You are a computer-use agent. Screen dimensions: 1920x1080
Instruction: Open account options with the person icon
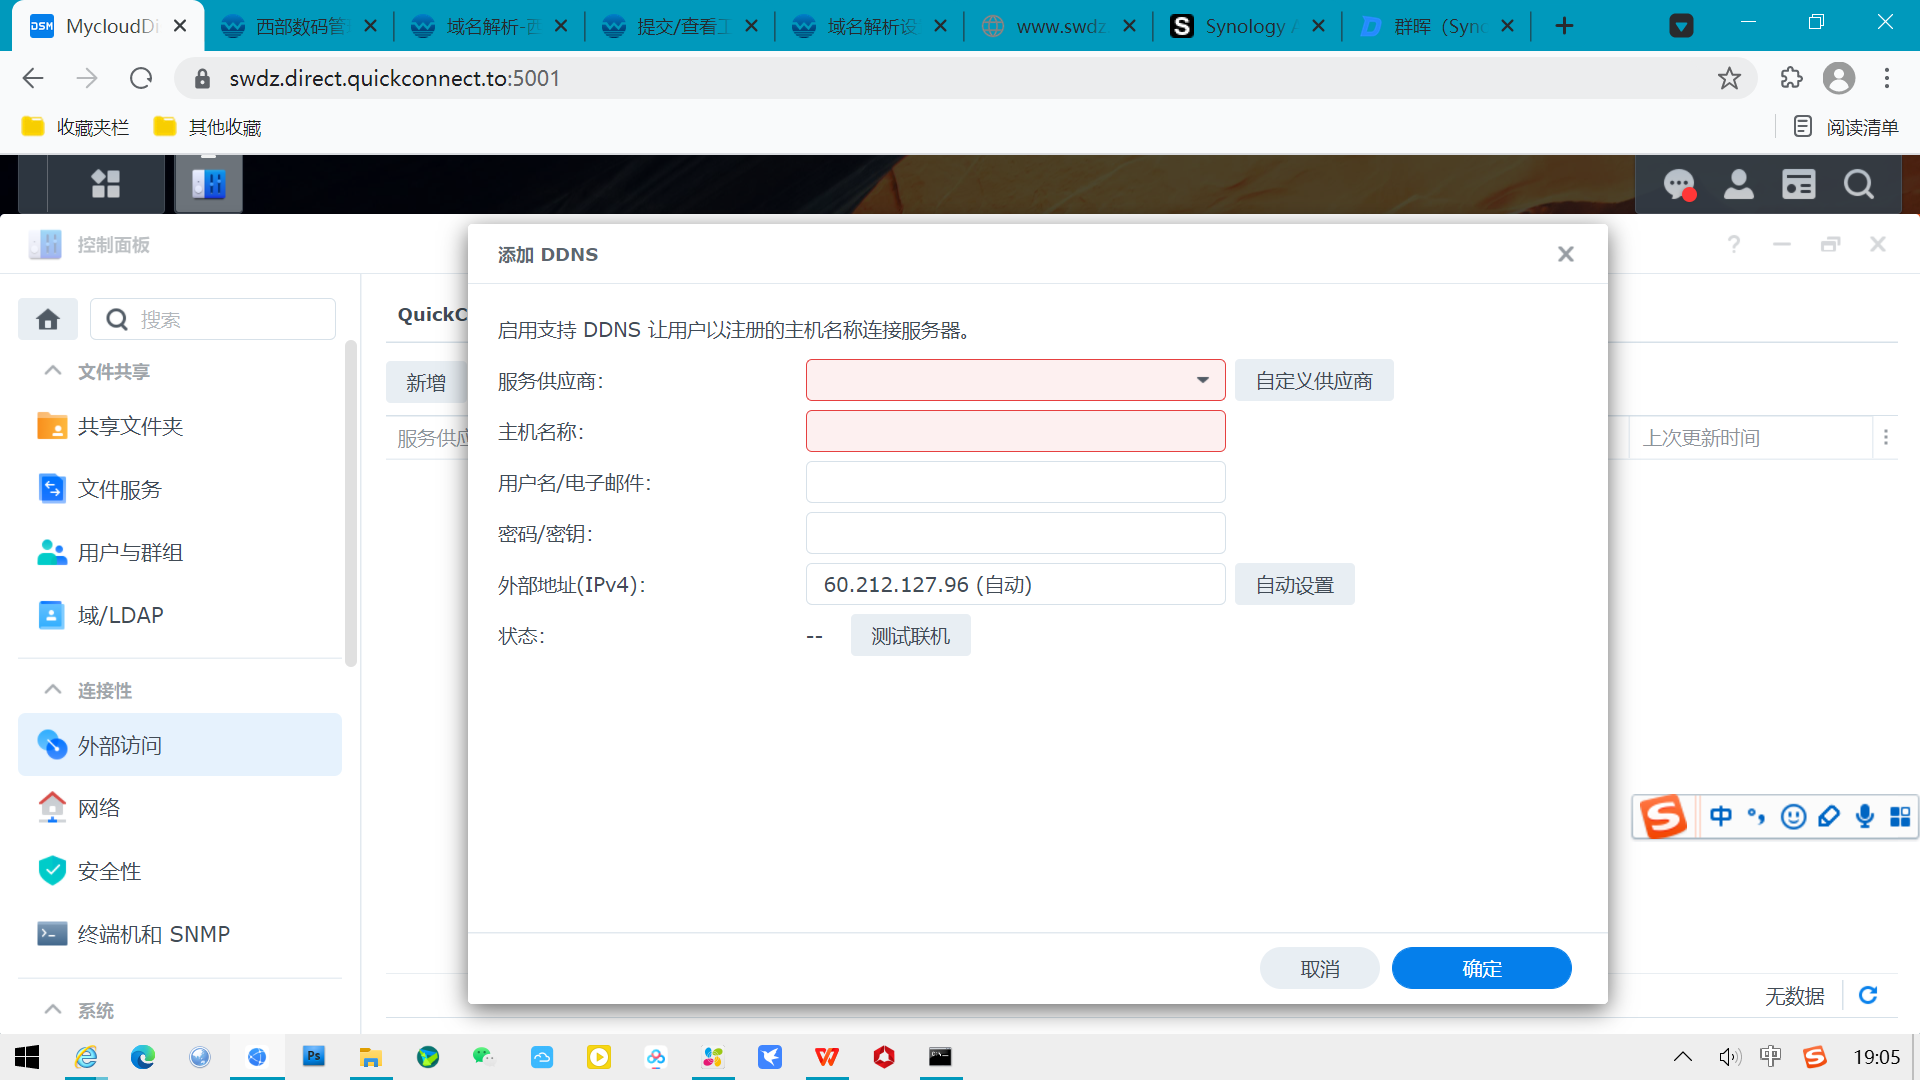pyautogui.click(x=1738, y=184)
